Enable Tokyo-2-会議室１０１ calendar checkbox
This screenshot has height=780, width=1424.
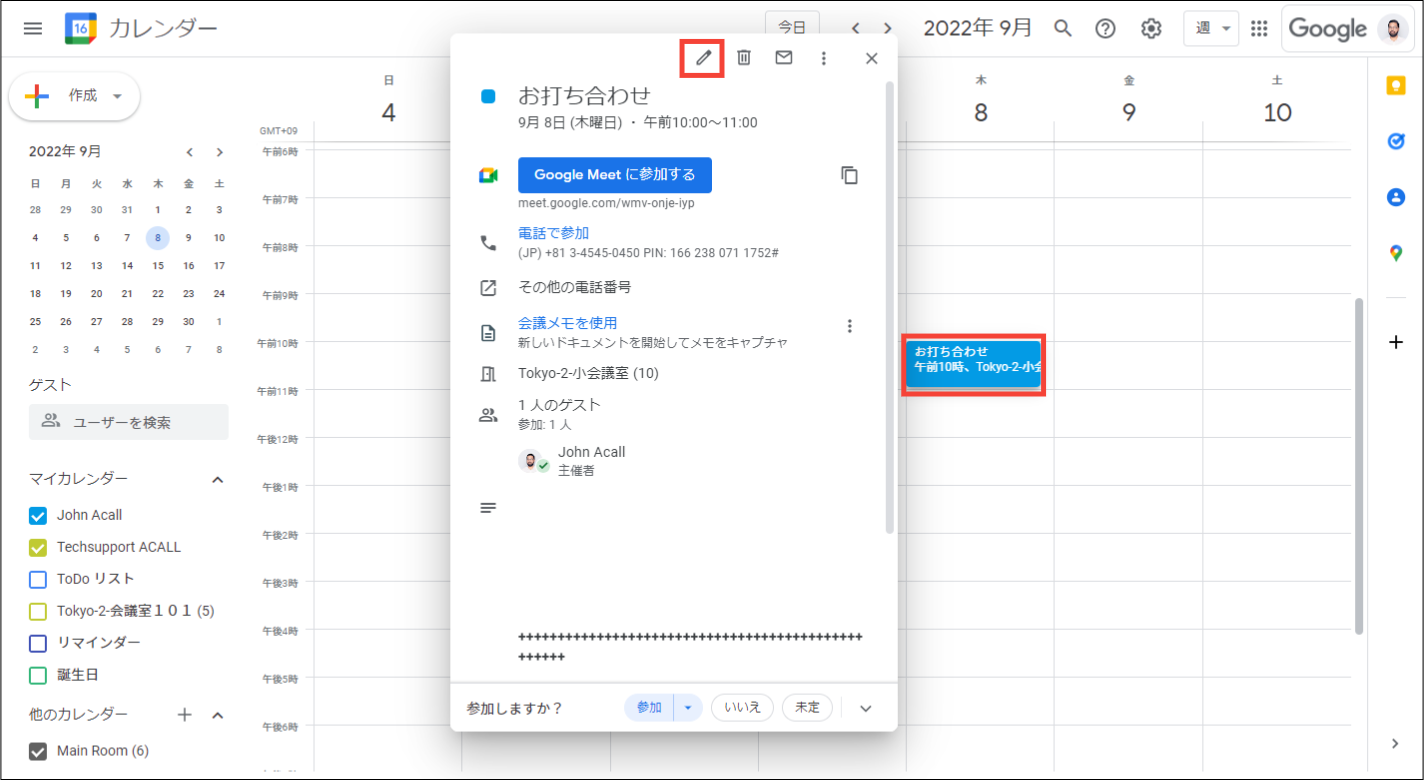pyautogui.click(x=38, y=611)
